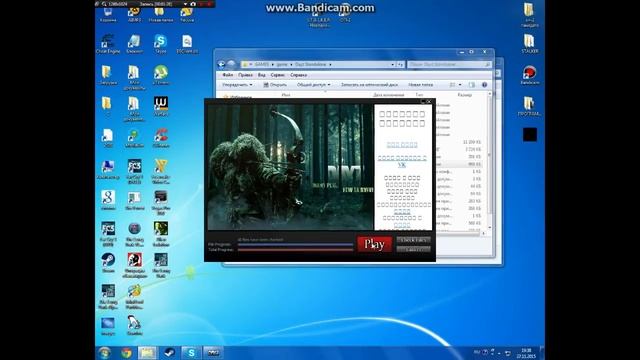The image size is (640, 360).
Task: Click the blue help icon in Explorer toolbar
Action: pos(484,85)
